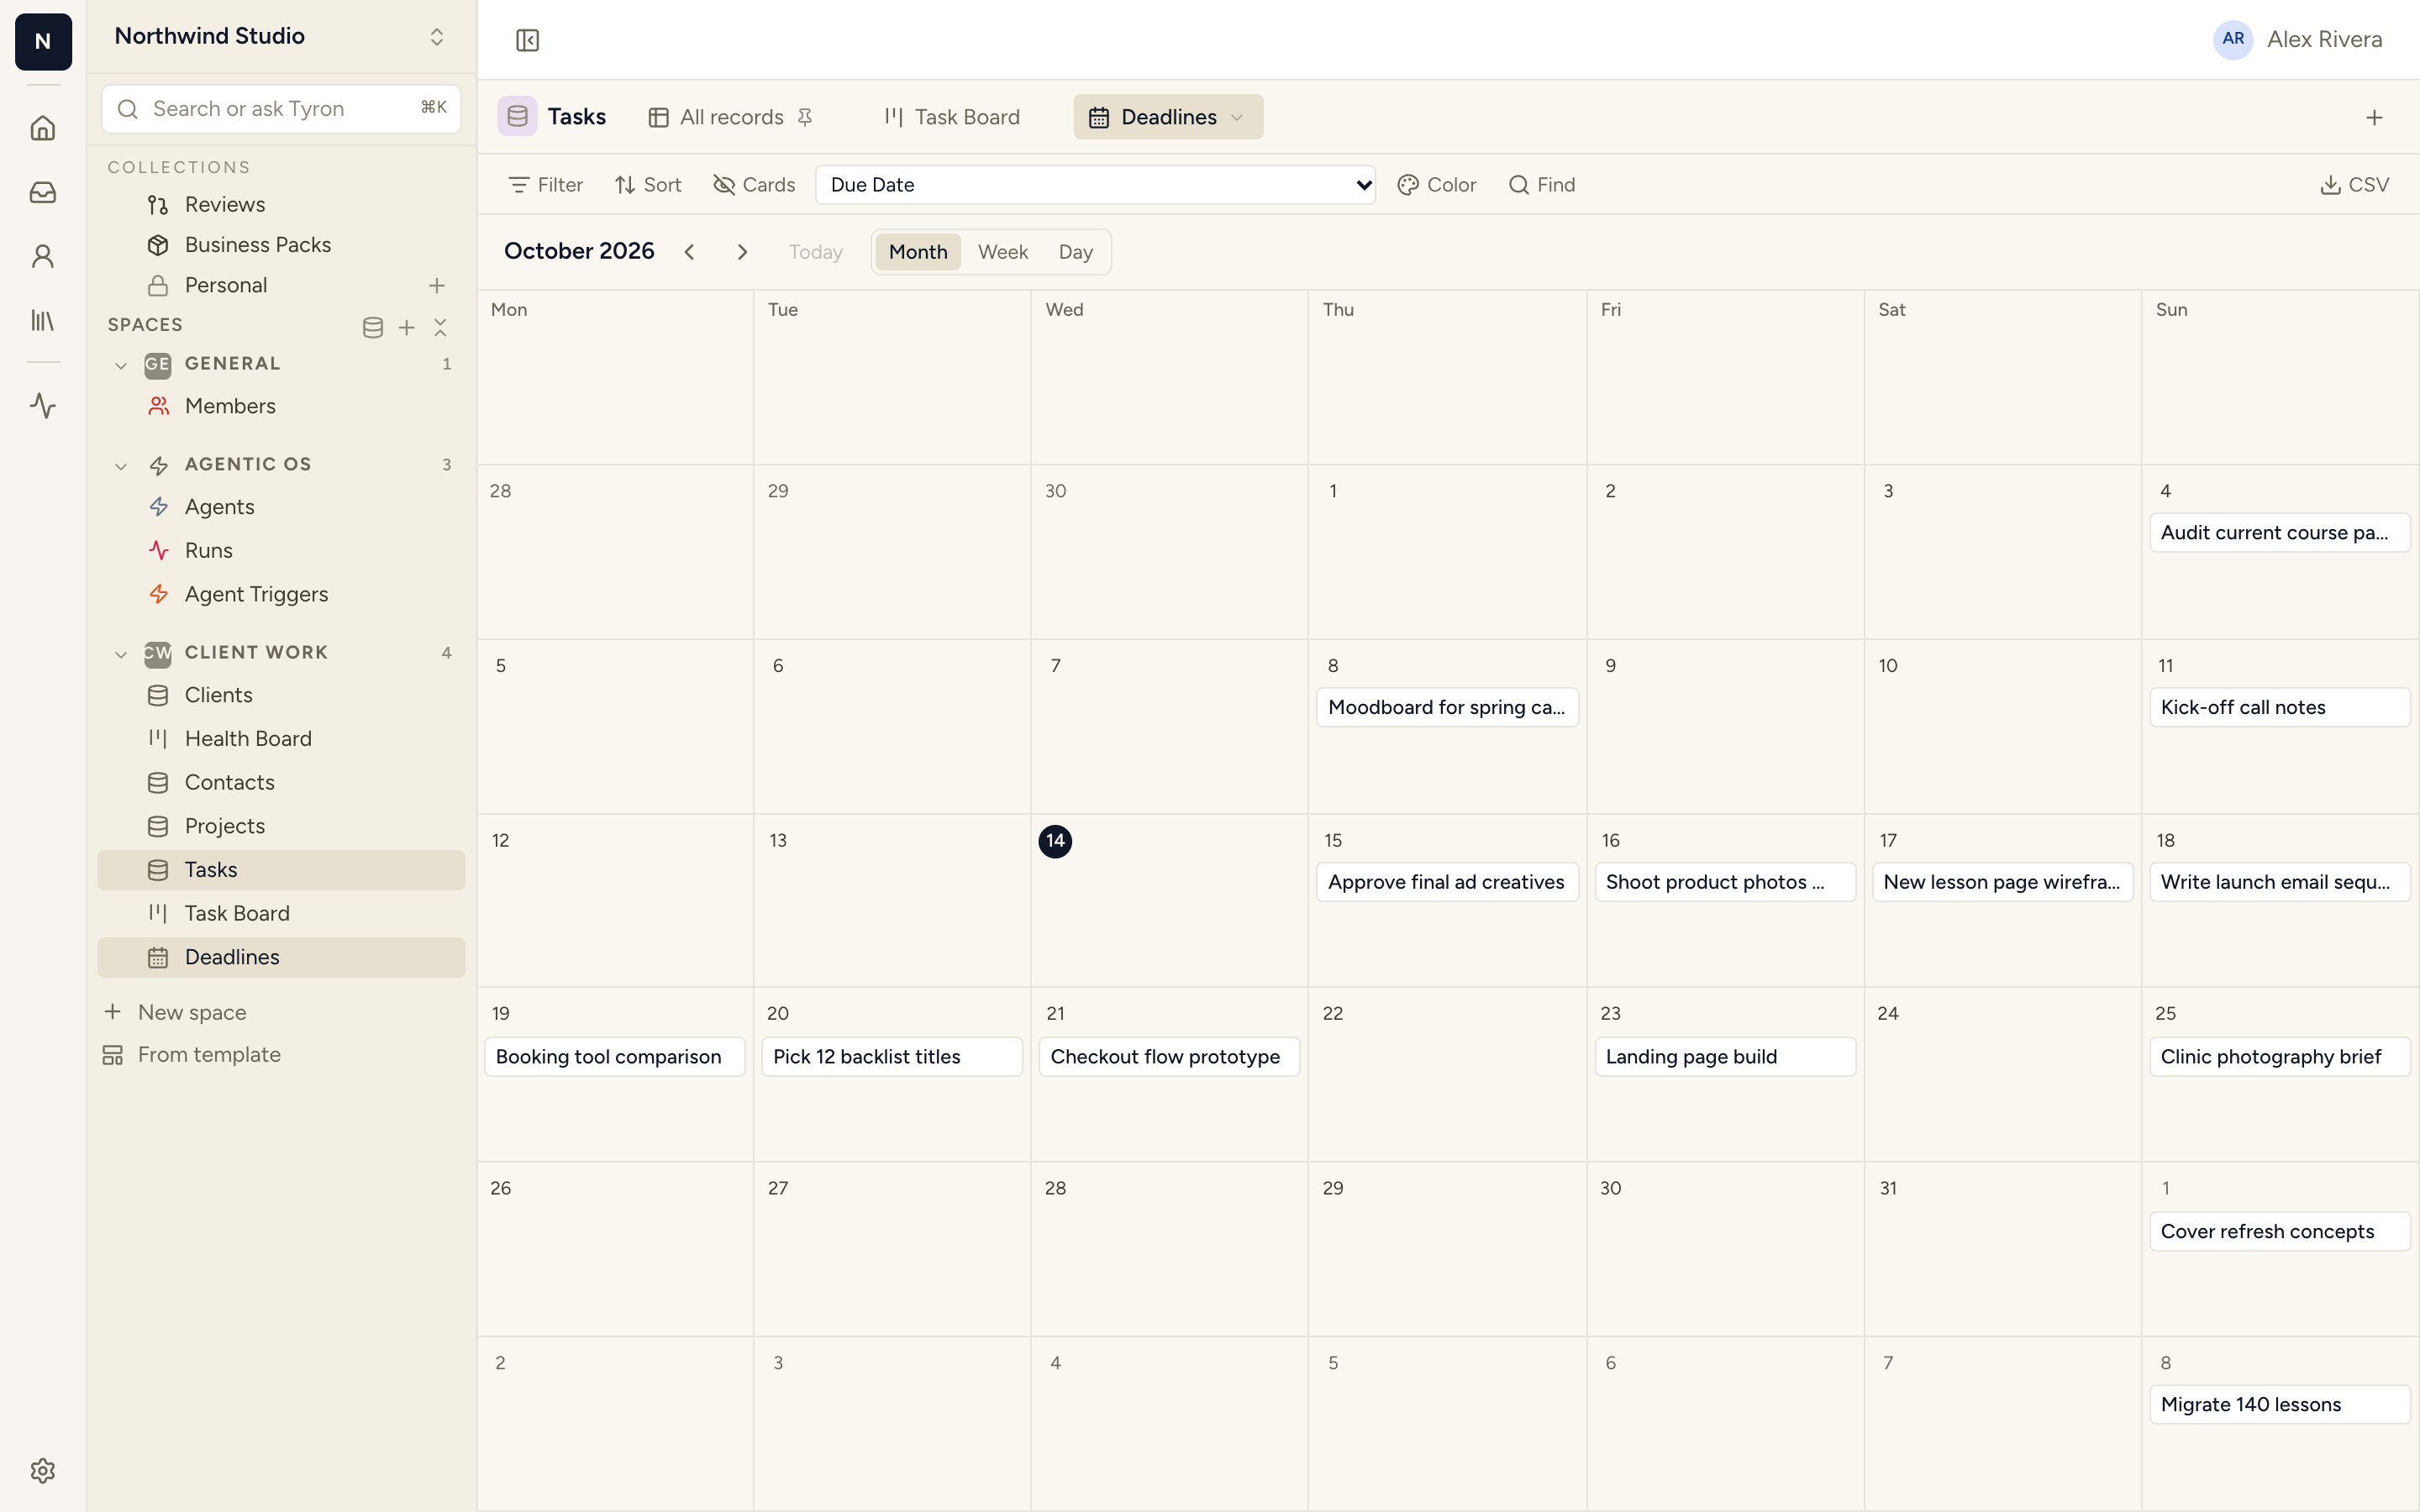Open Agent Triggers in sidebar
This screenshot has height=1512, width=2420.
click(281, 594)
